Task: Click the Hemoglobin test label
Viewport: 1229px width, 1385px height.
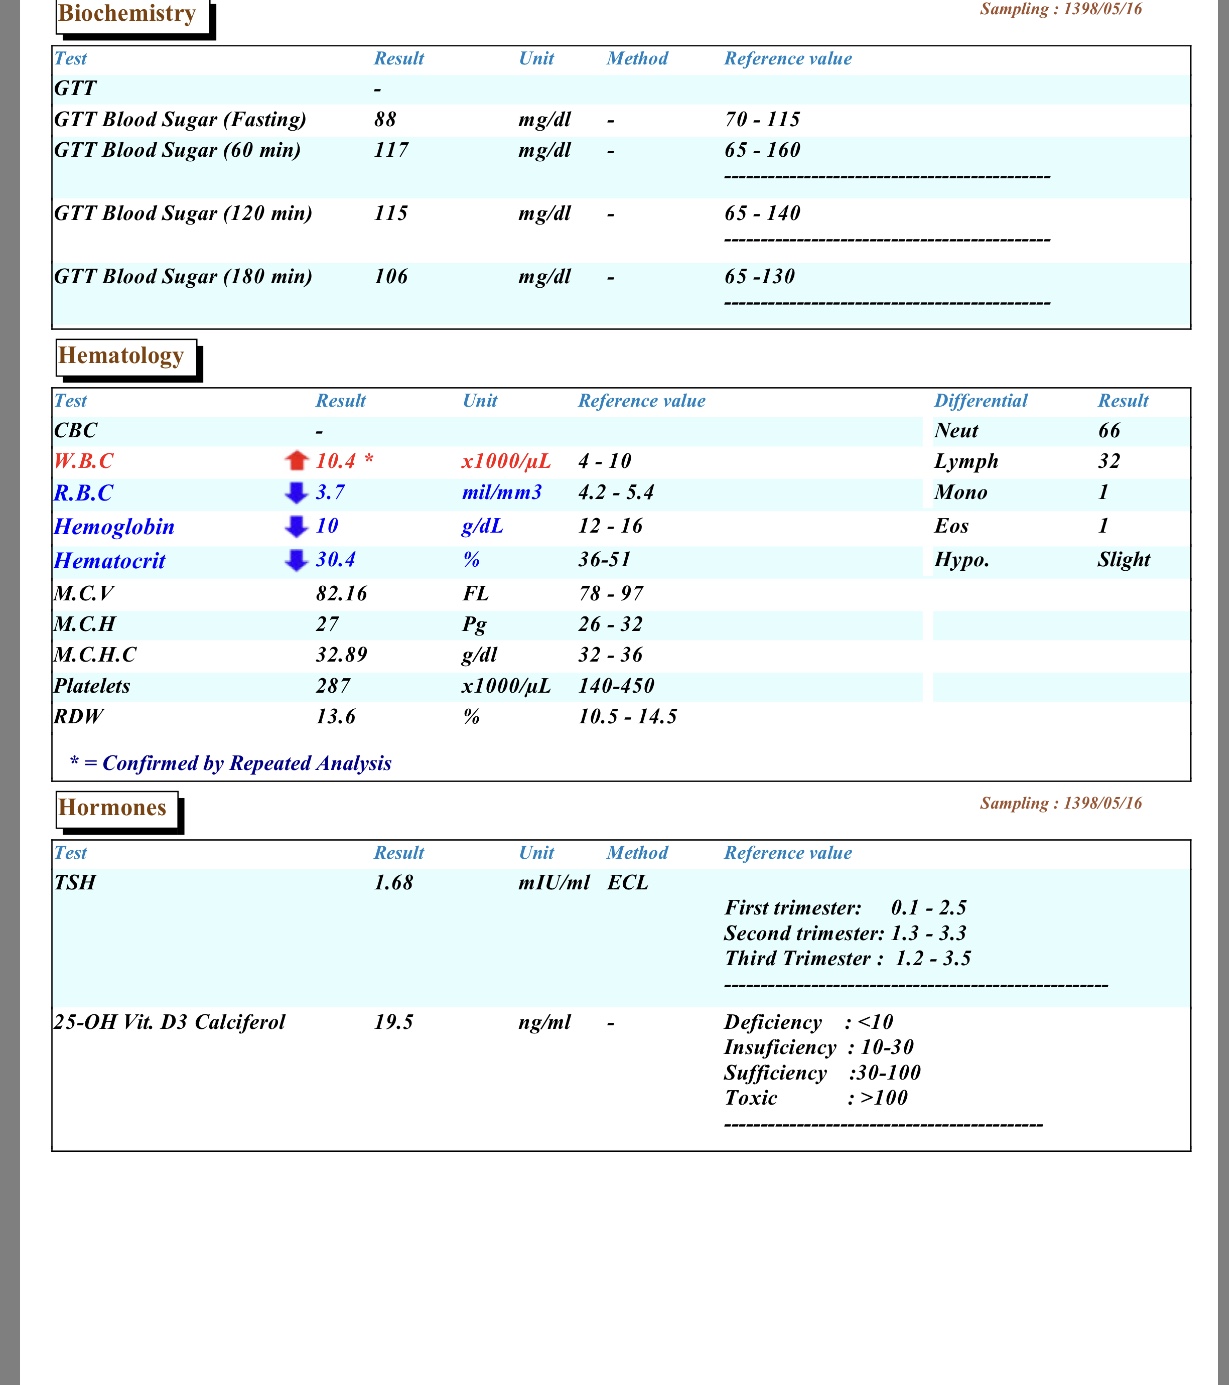Action: point(114,527)
